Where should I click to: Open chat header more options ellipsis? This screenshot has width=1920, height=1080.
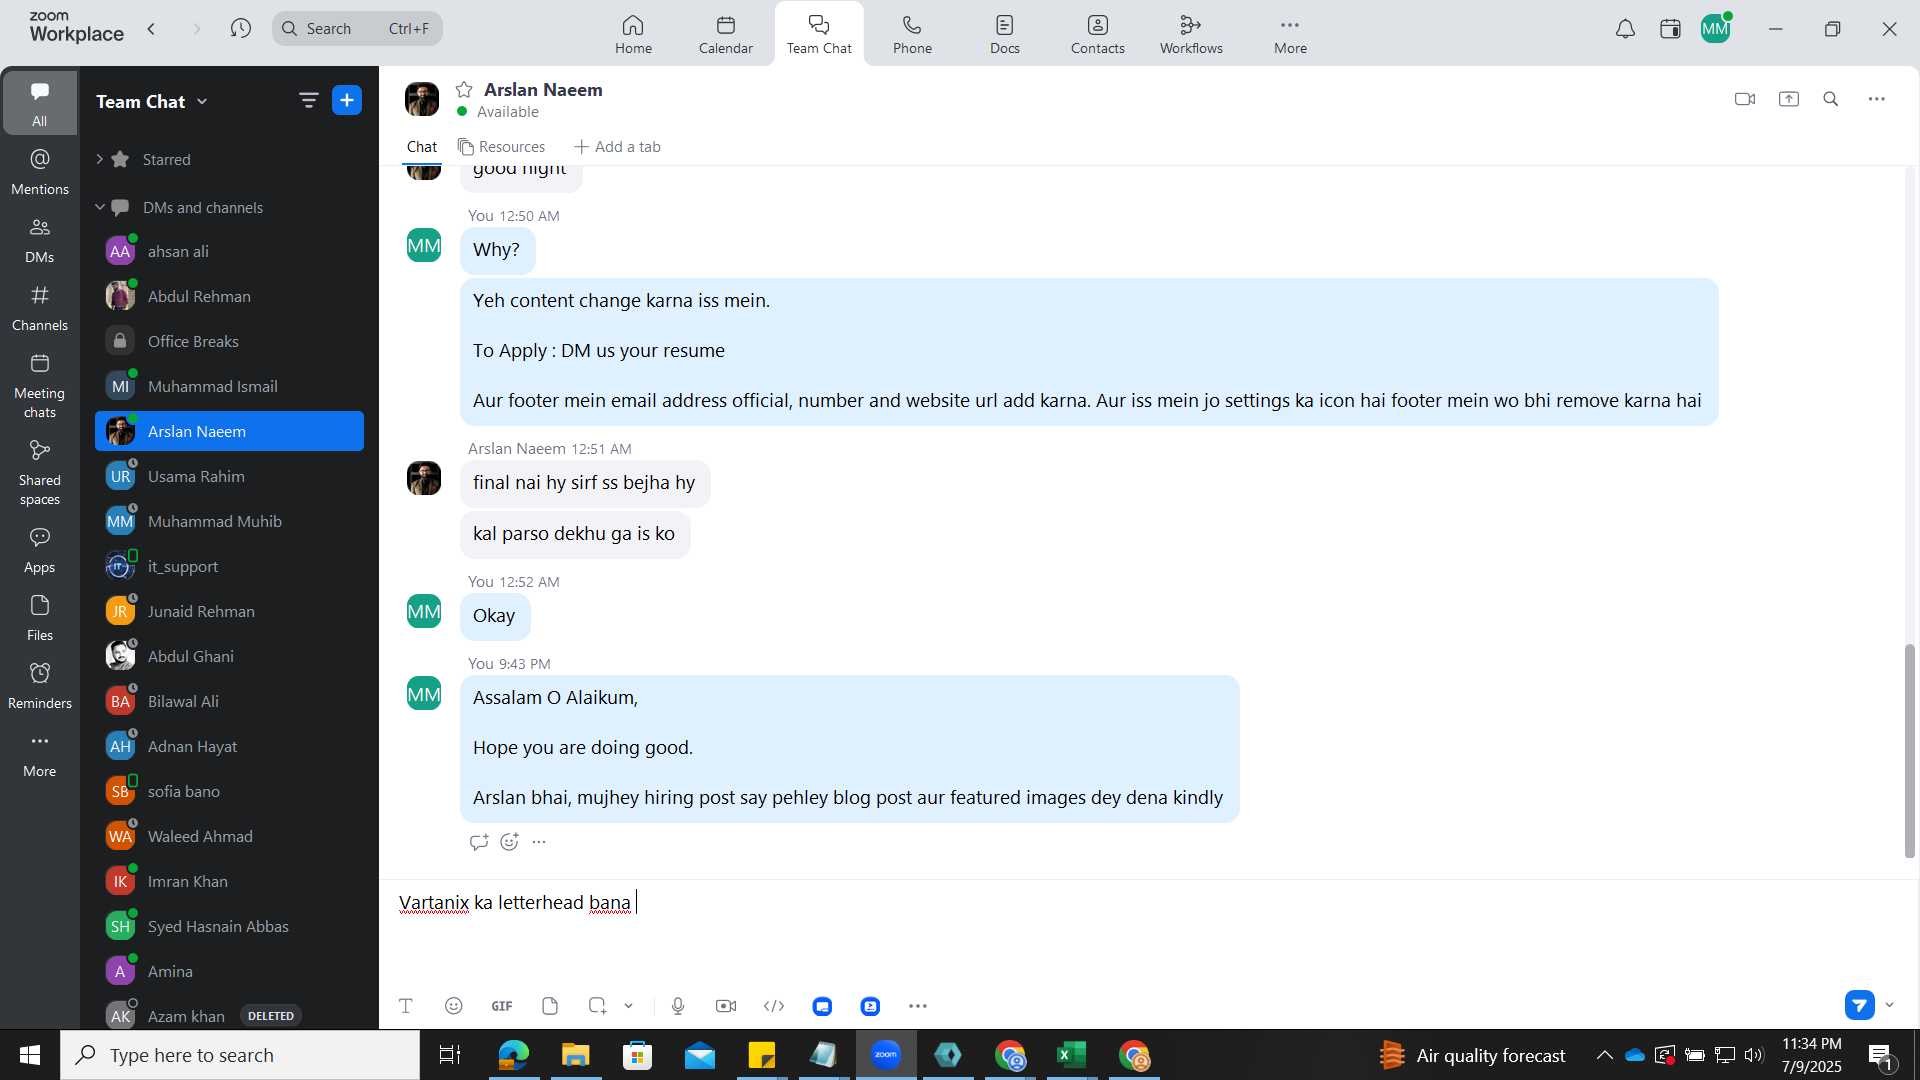(x=1877, y=99)
